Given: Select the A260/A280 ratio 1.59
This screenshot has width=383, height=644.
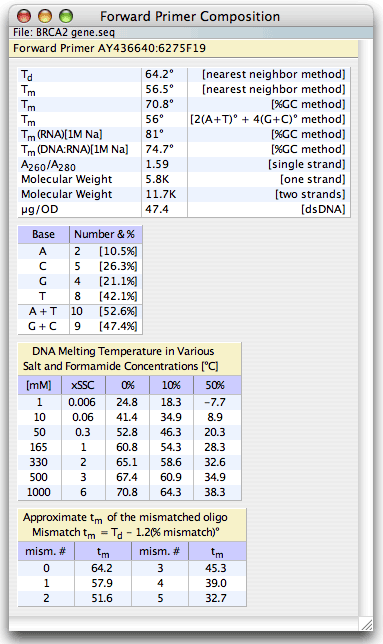Looking at the screenshot, I should 157,164.
